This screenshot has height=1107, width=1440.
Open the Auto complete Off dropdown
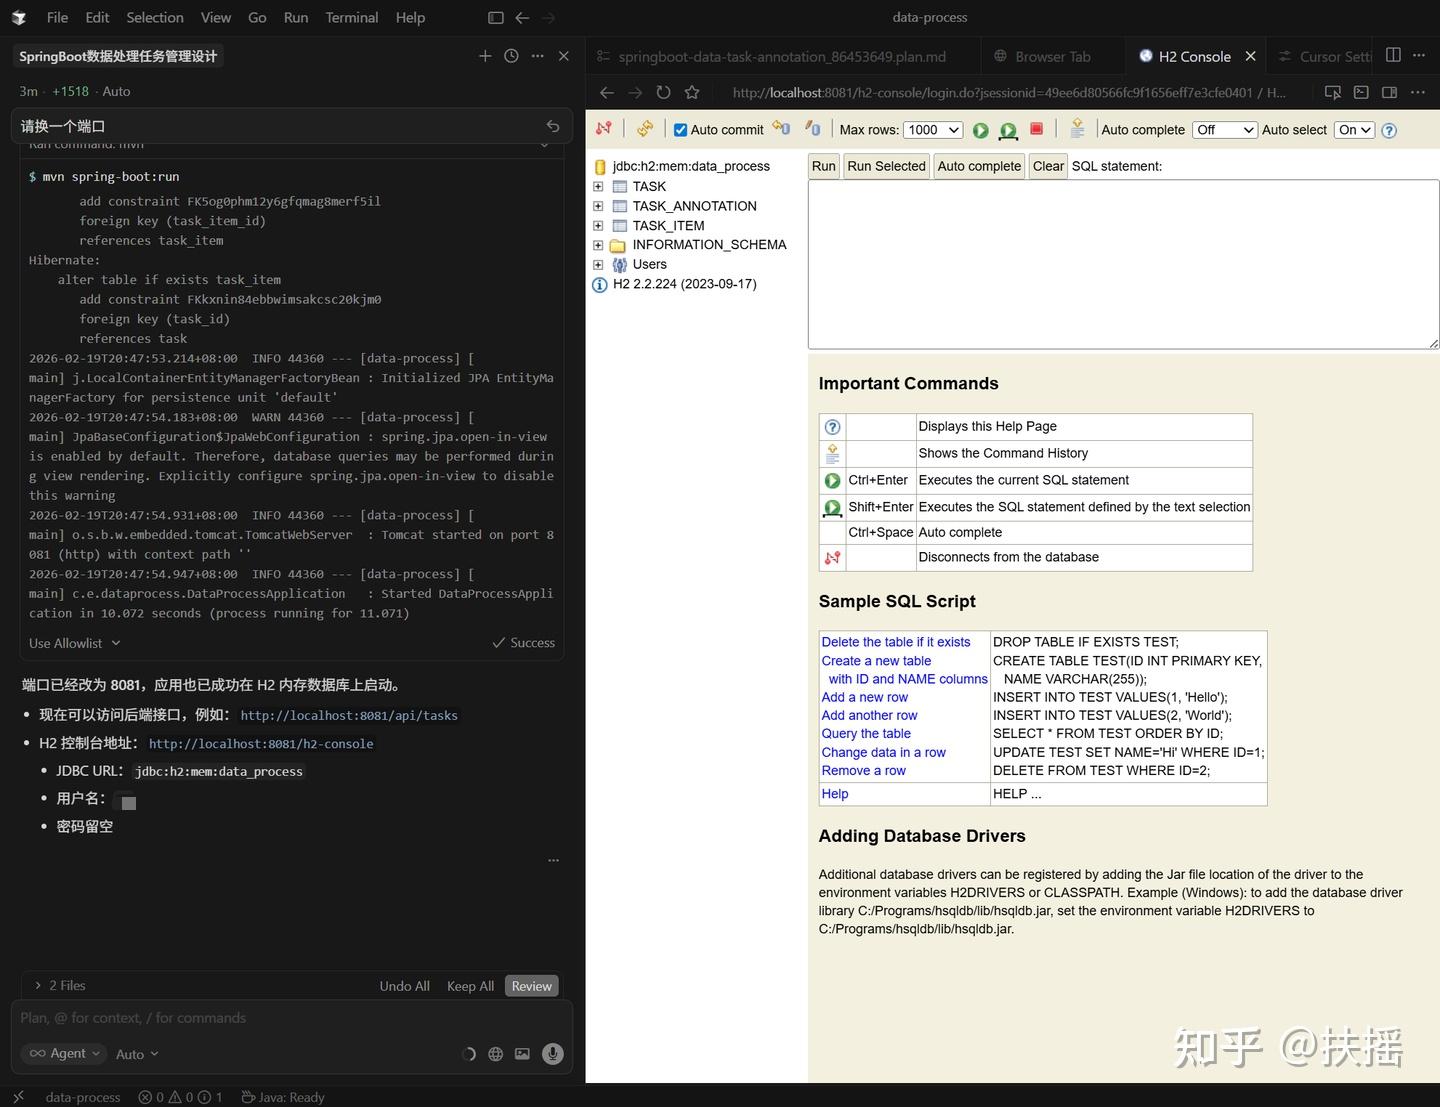click(x=1225, y=130)
